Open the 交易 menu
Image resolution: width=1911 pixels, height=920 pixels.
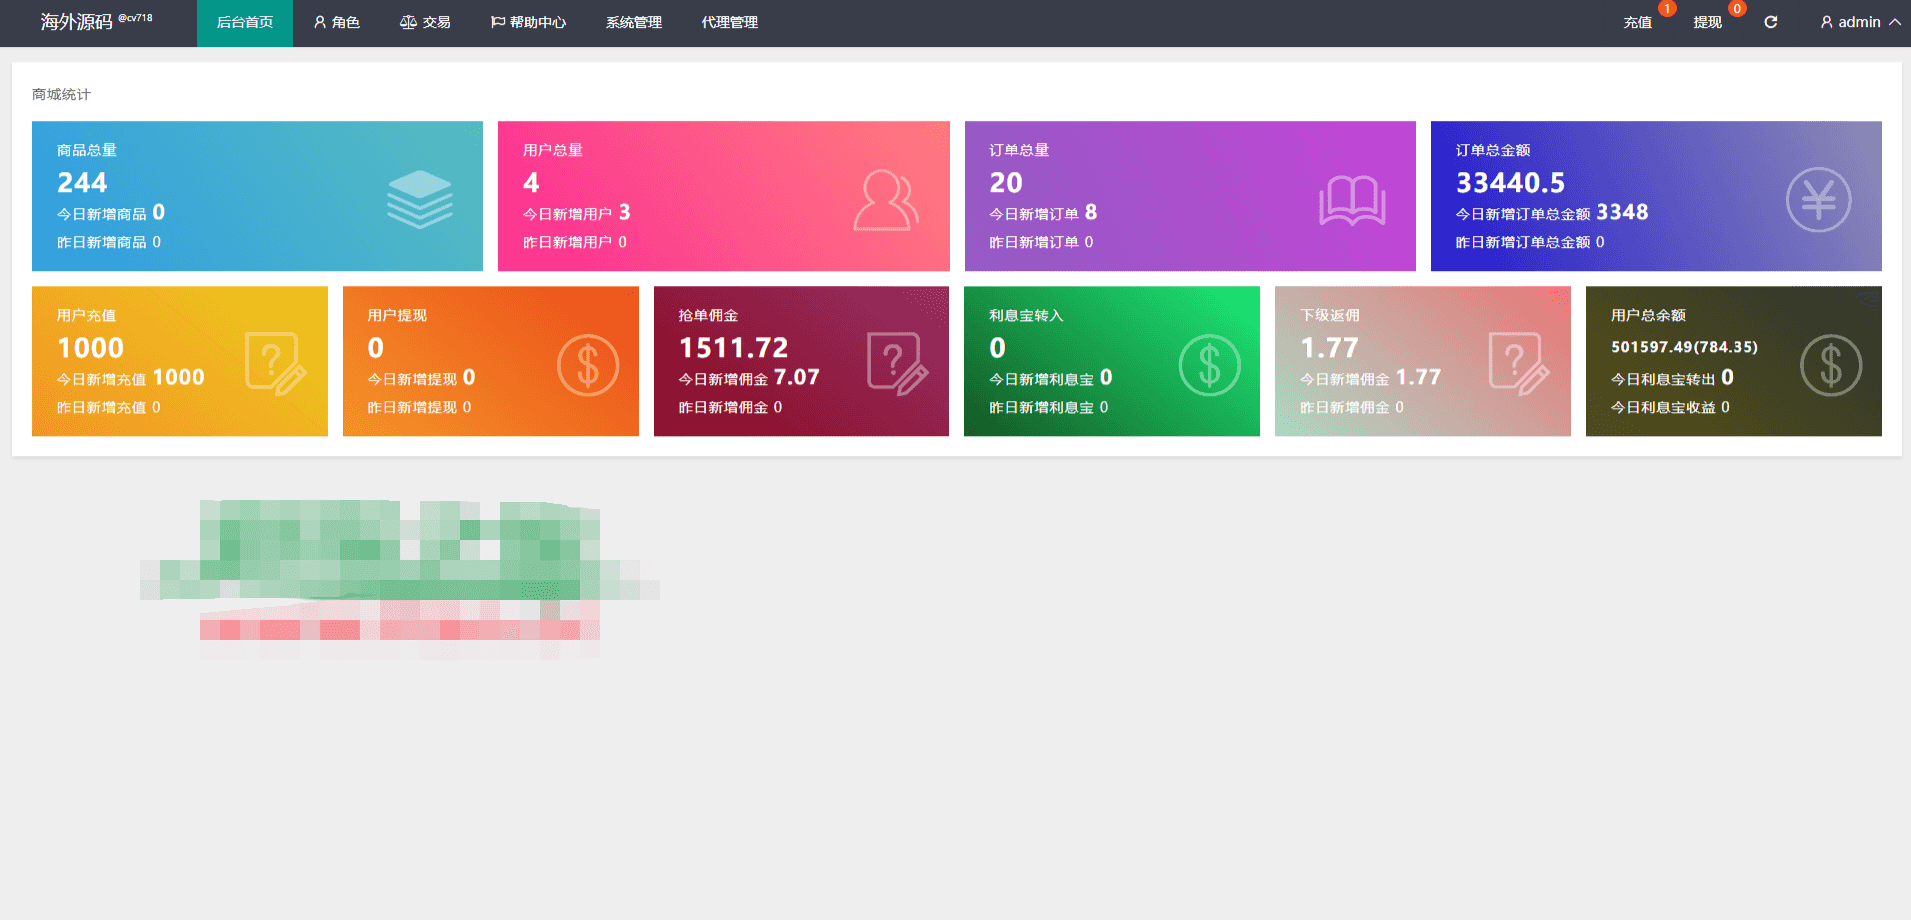point(425,22)
